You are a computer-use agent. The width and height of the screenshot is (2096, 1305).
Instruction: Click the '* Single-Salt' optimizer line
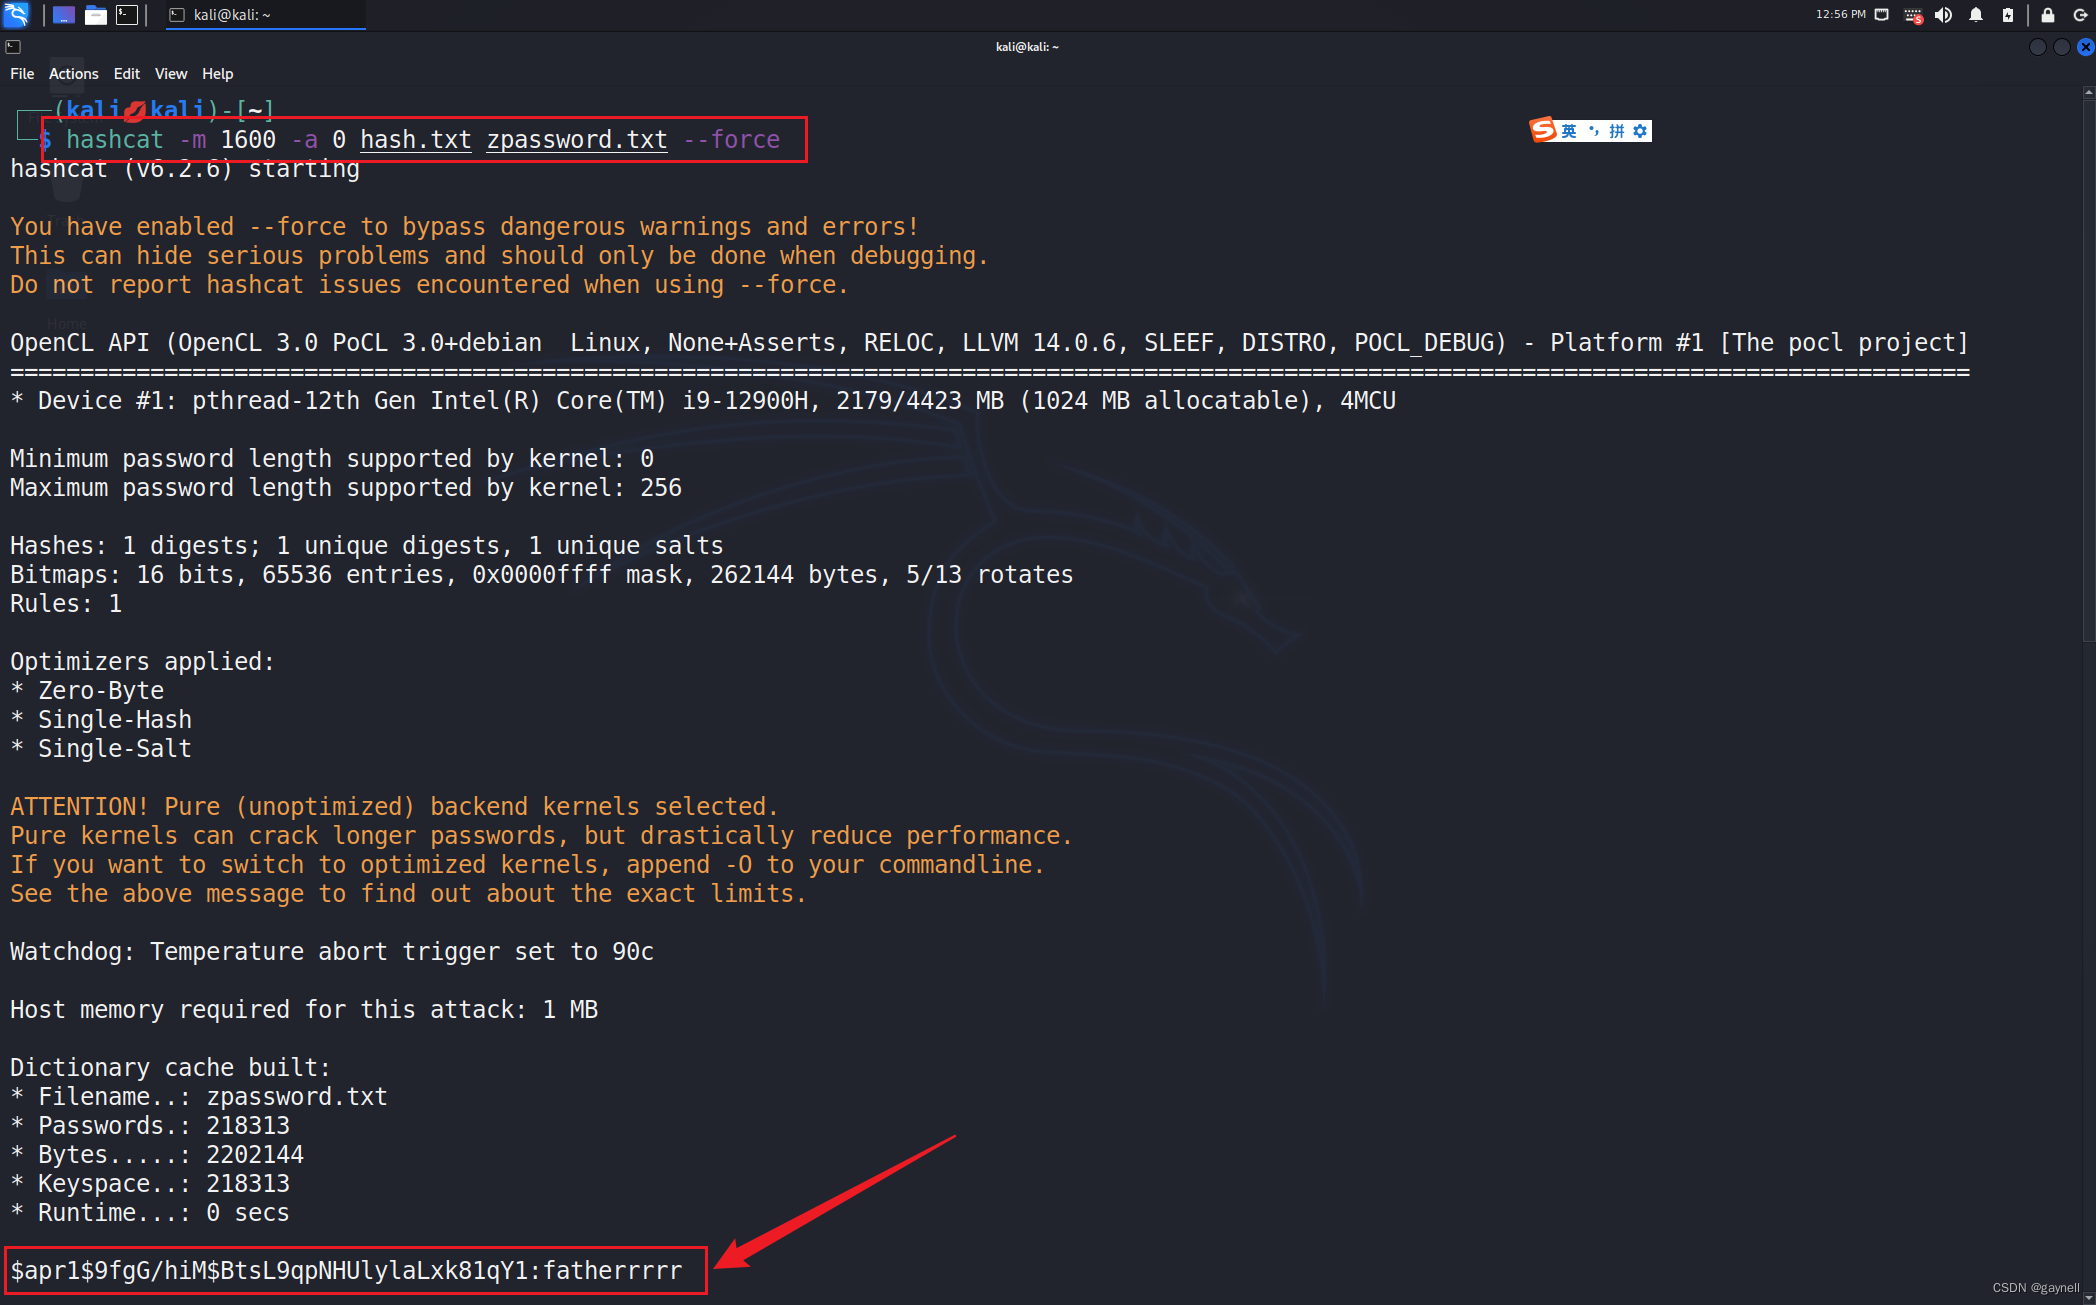[x=101, y=749]
